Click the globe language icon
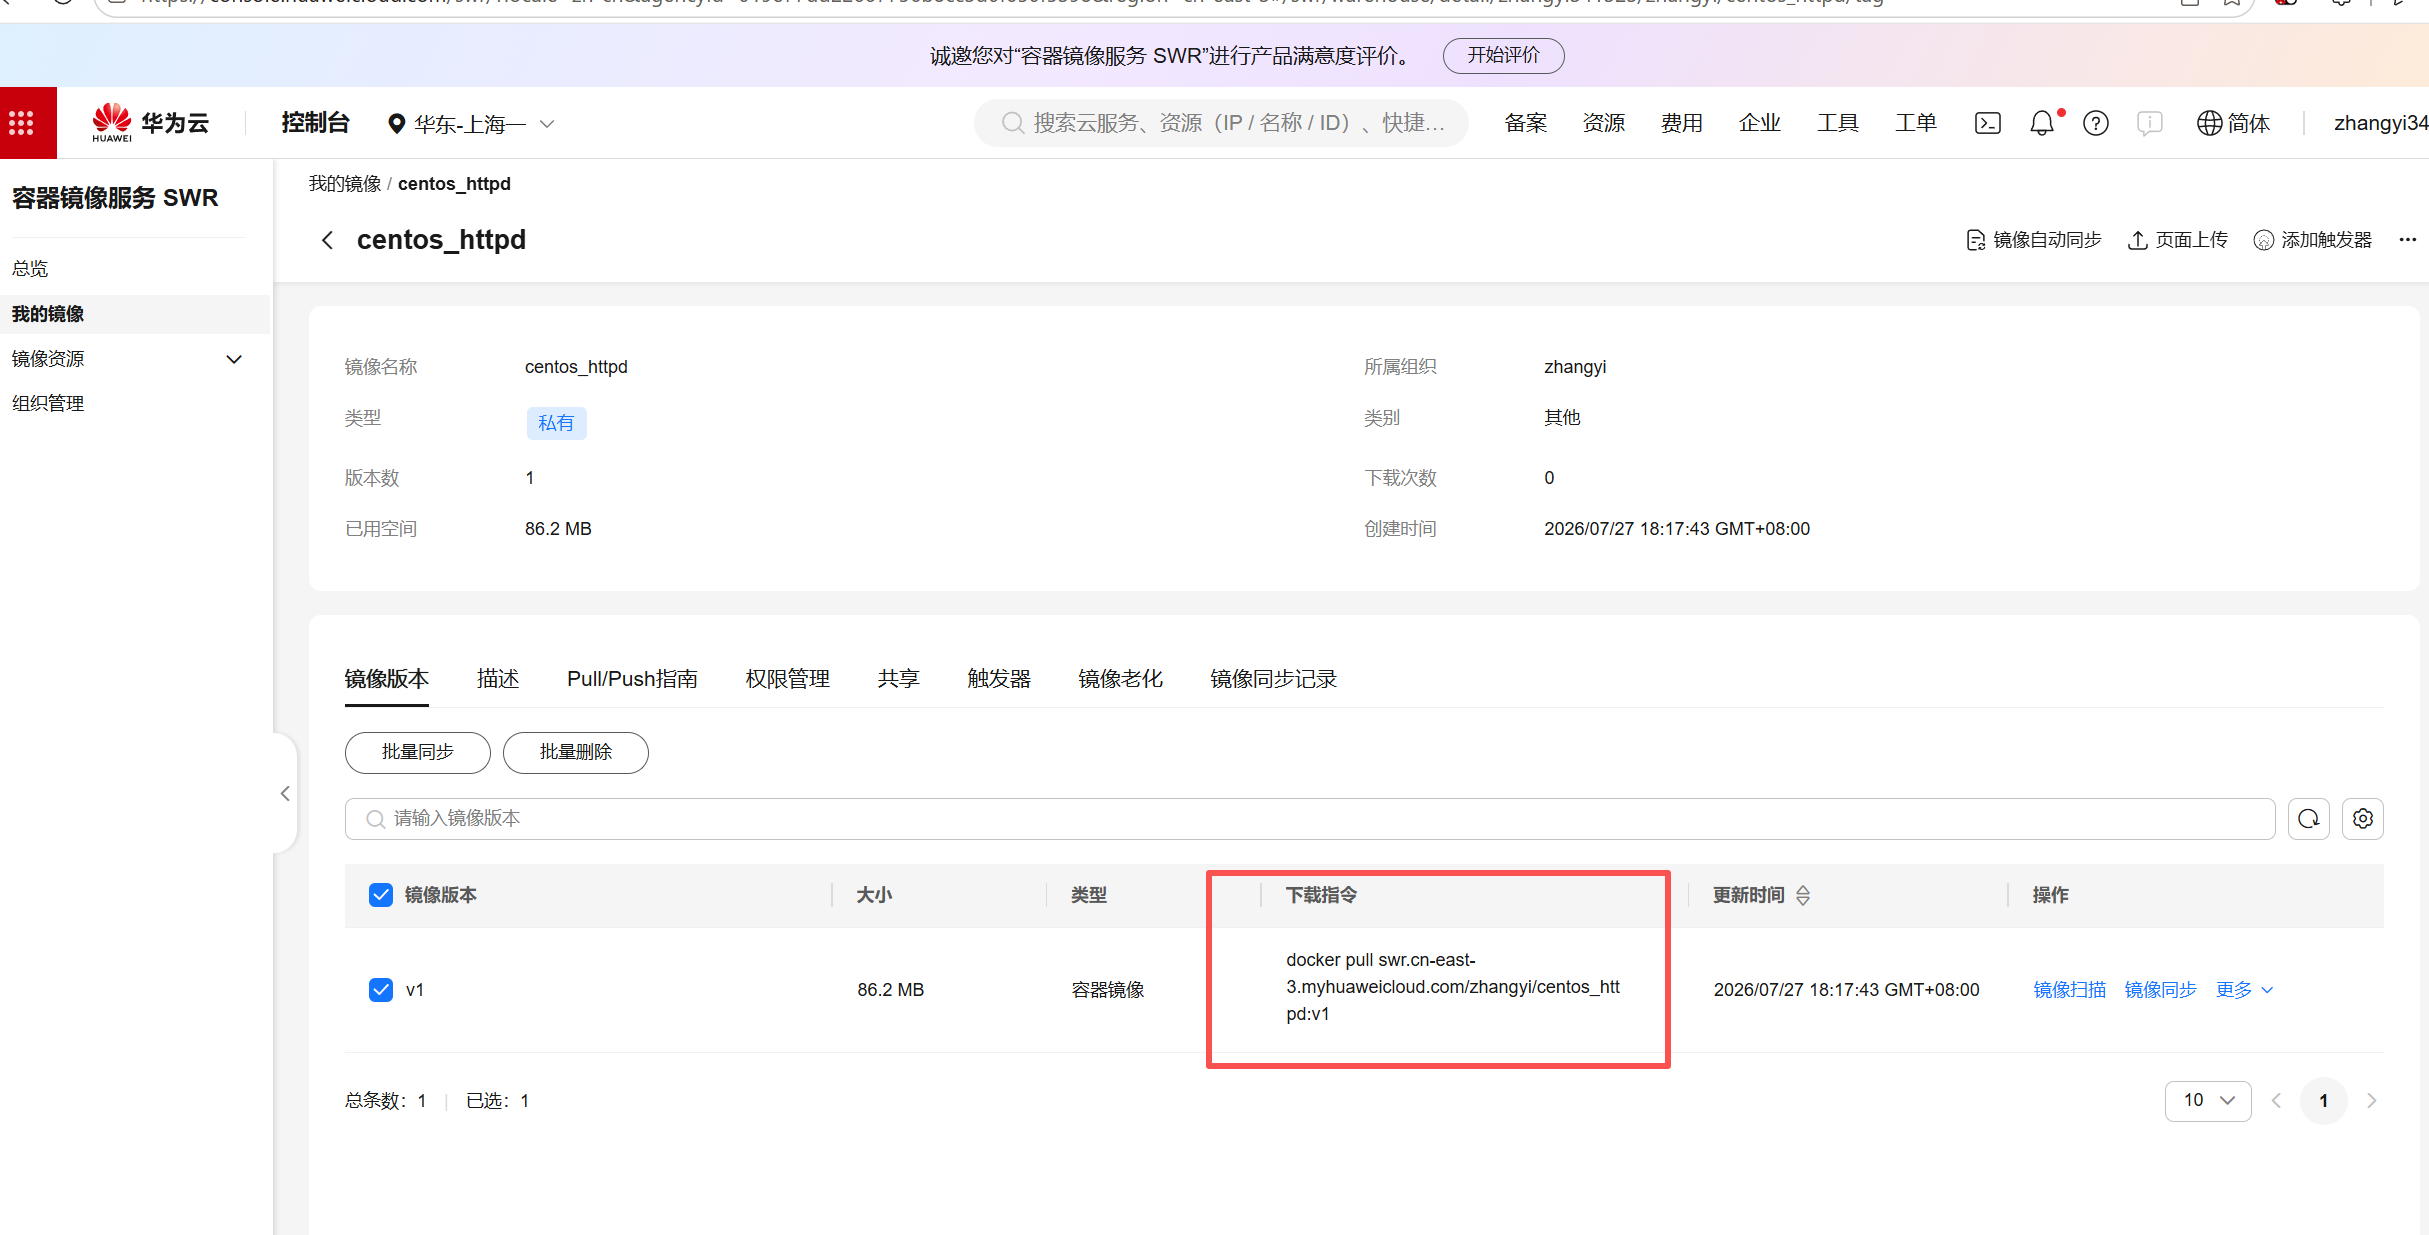The image size is (2429, 1235). tap(2208, 123)
